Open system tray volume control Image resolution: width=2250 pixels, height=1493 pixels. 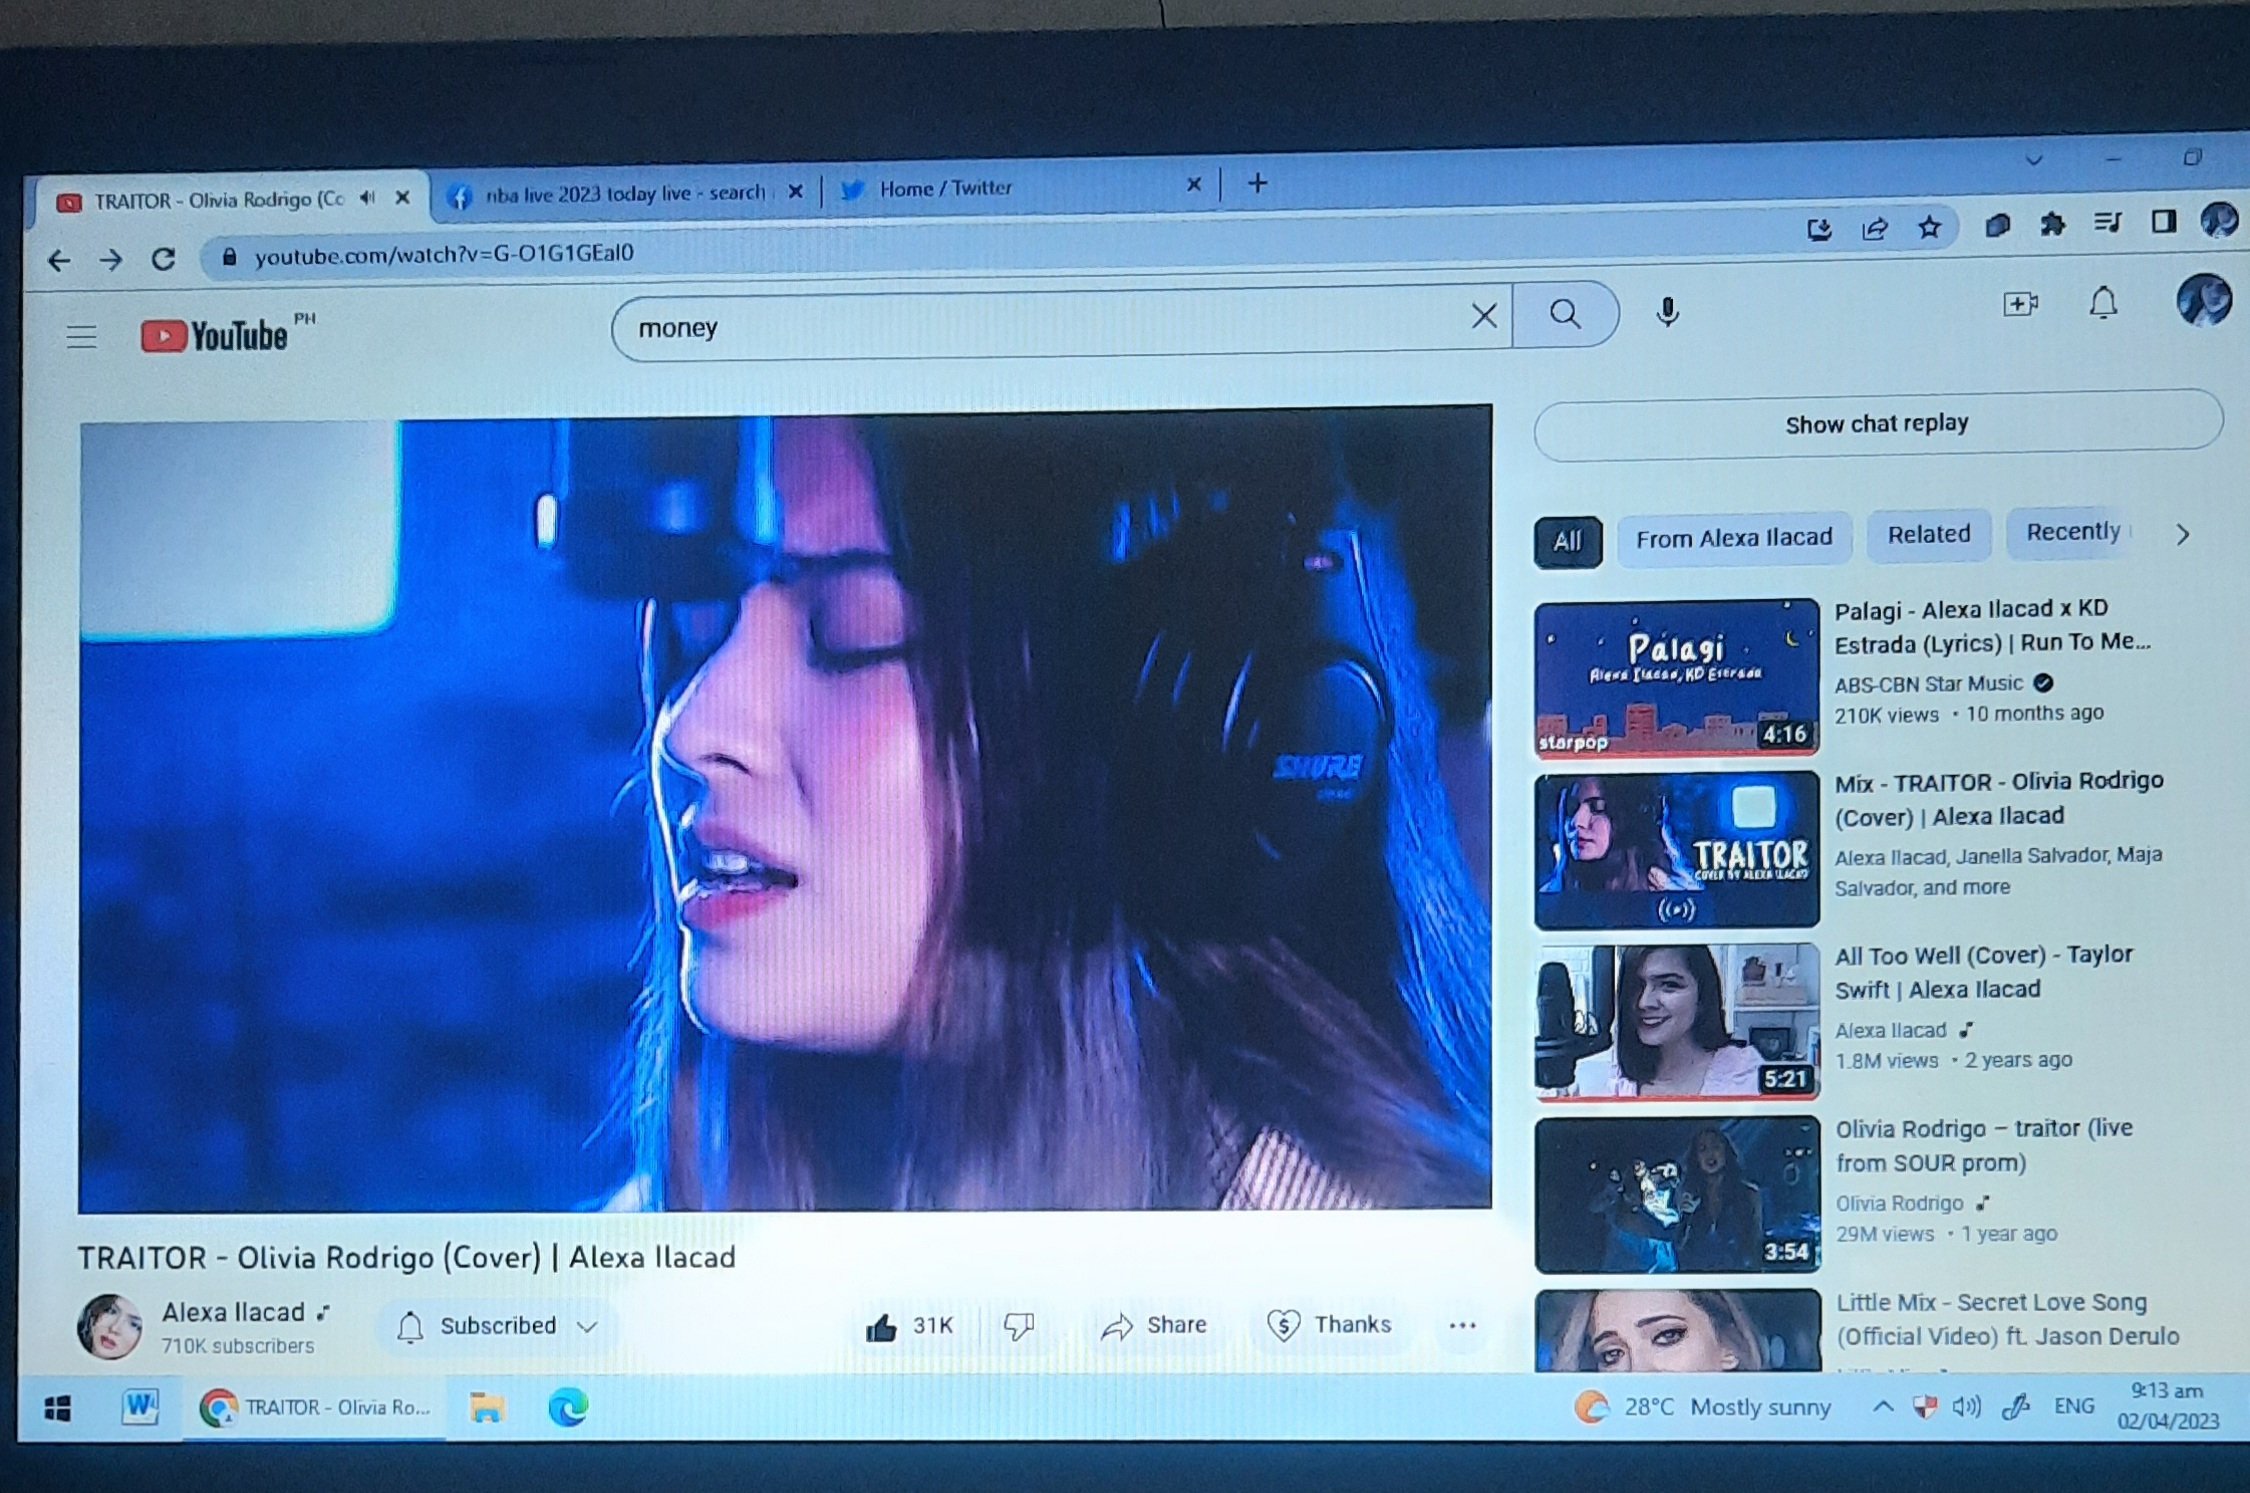pyautogui.click(x=1966, y=1407)
